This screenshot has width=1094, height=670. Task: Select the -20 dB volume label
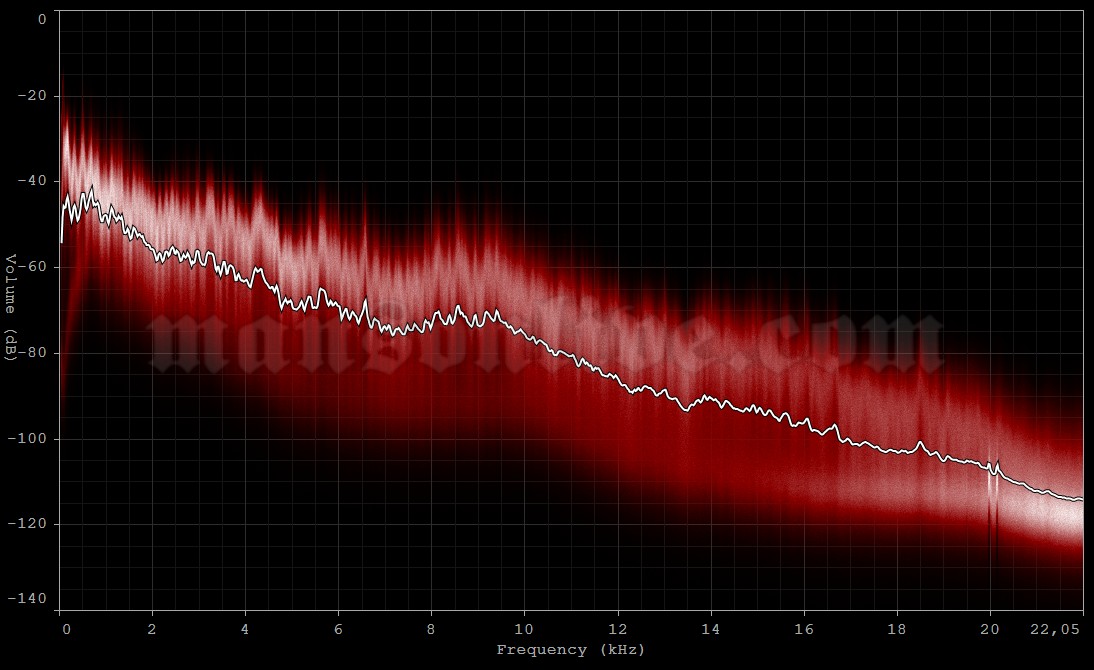(32, 96)
